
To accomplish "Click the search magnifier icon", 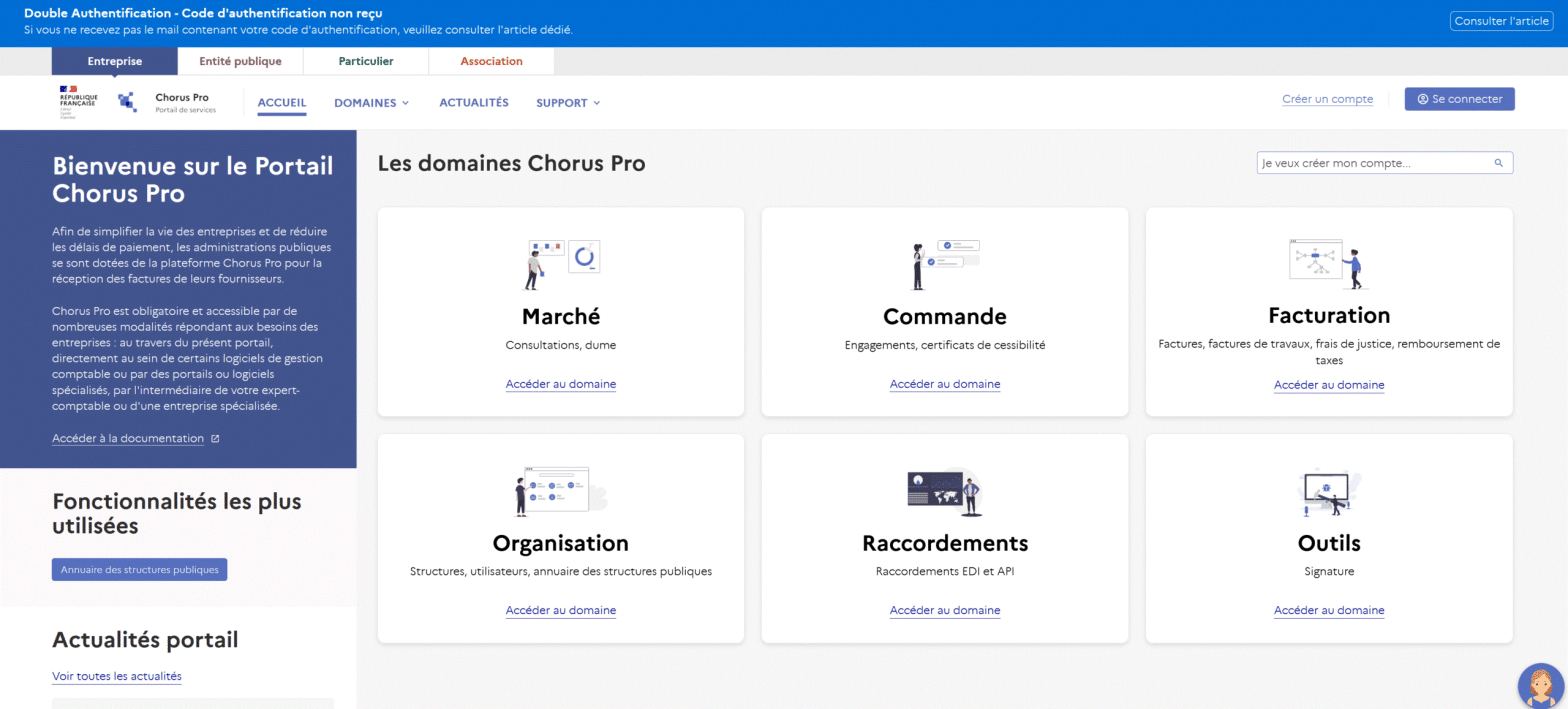I will (1498, 163).
